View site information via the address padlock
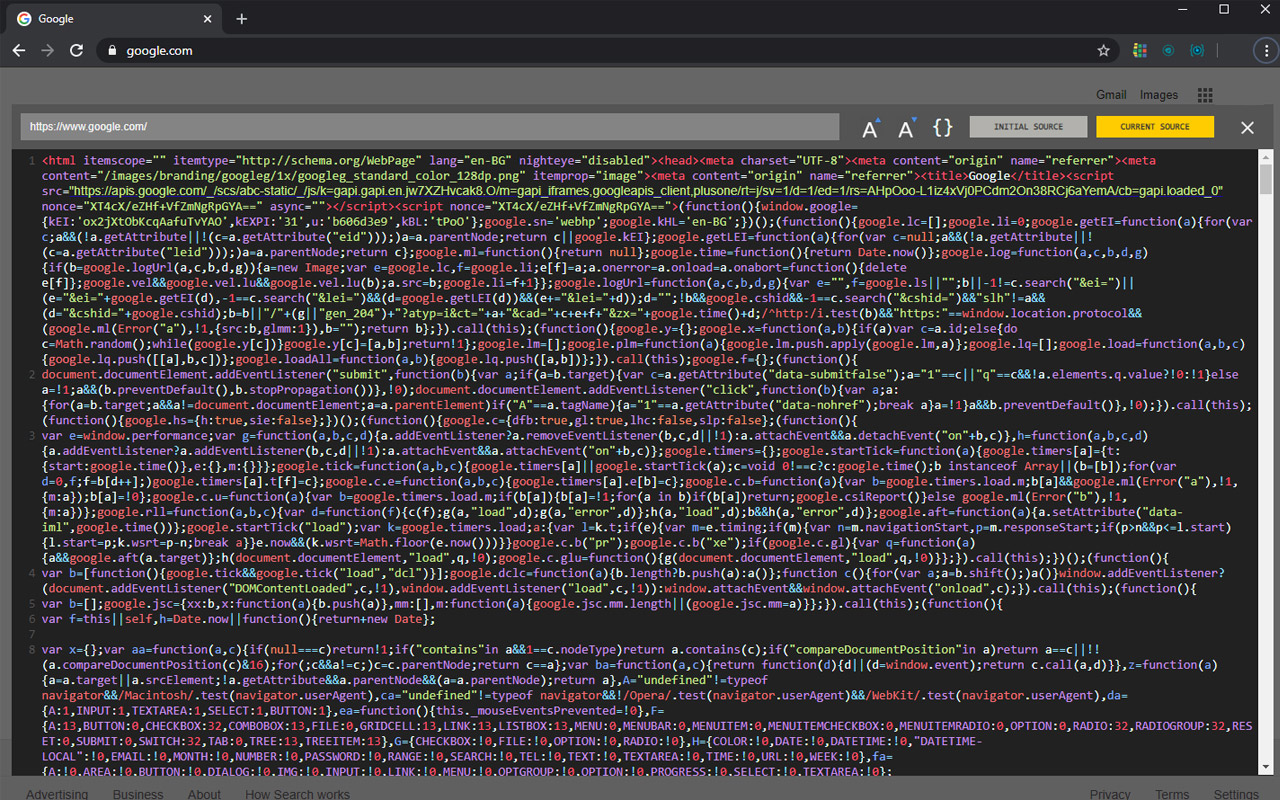Screen dimensions: 1280x800 click(x=114, y=50)
